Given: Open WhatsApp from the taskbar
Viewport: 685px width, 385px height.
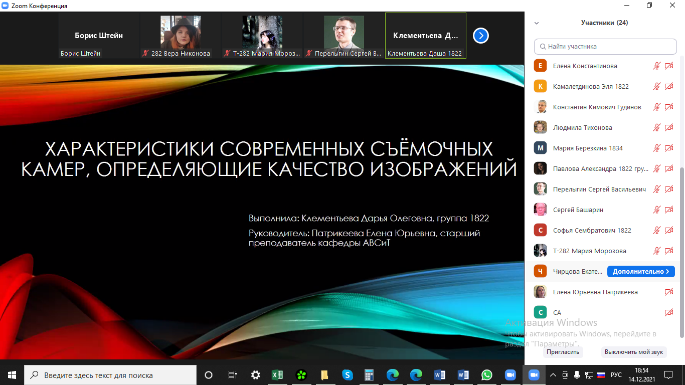Looking at the screenshot, I should pyautogui.click(x=487, y=375).
